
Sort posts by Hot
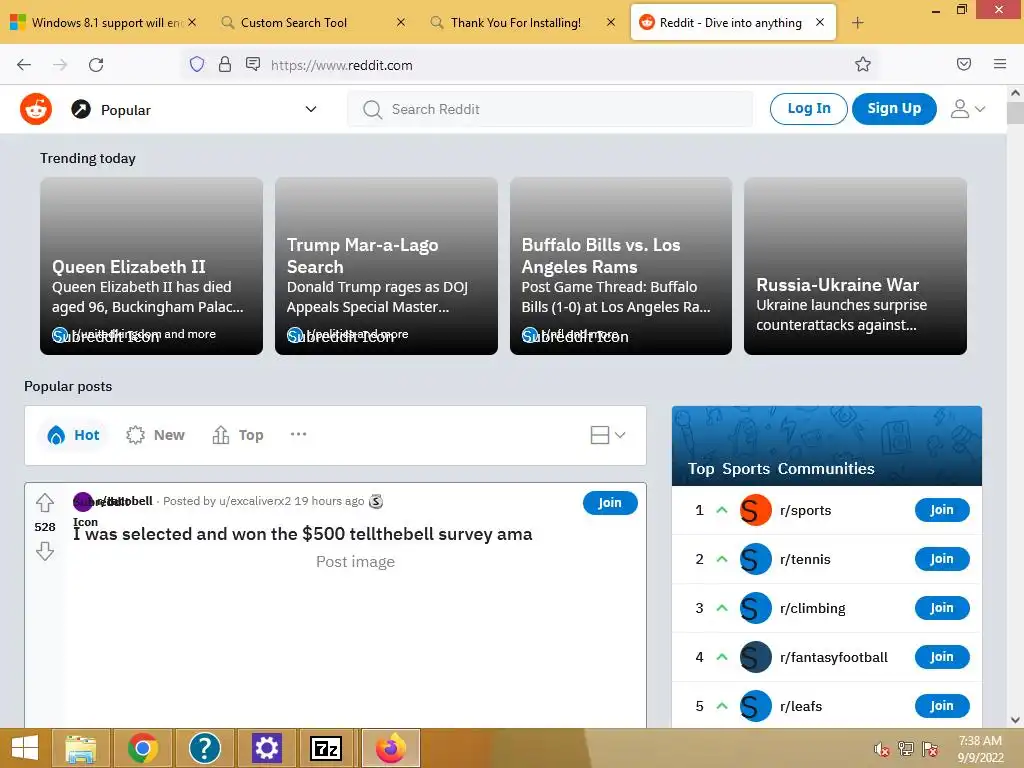(x=74, y=435)
